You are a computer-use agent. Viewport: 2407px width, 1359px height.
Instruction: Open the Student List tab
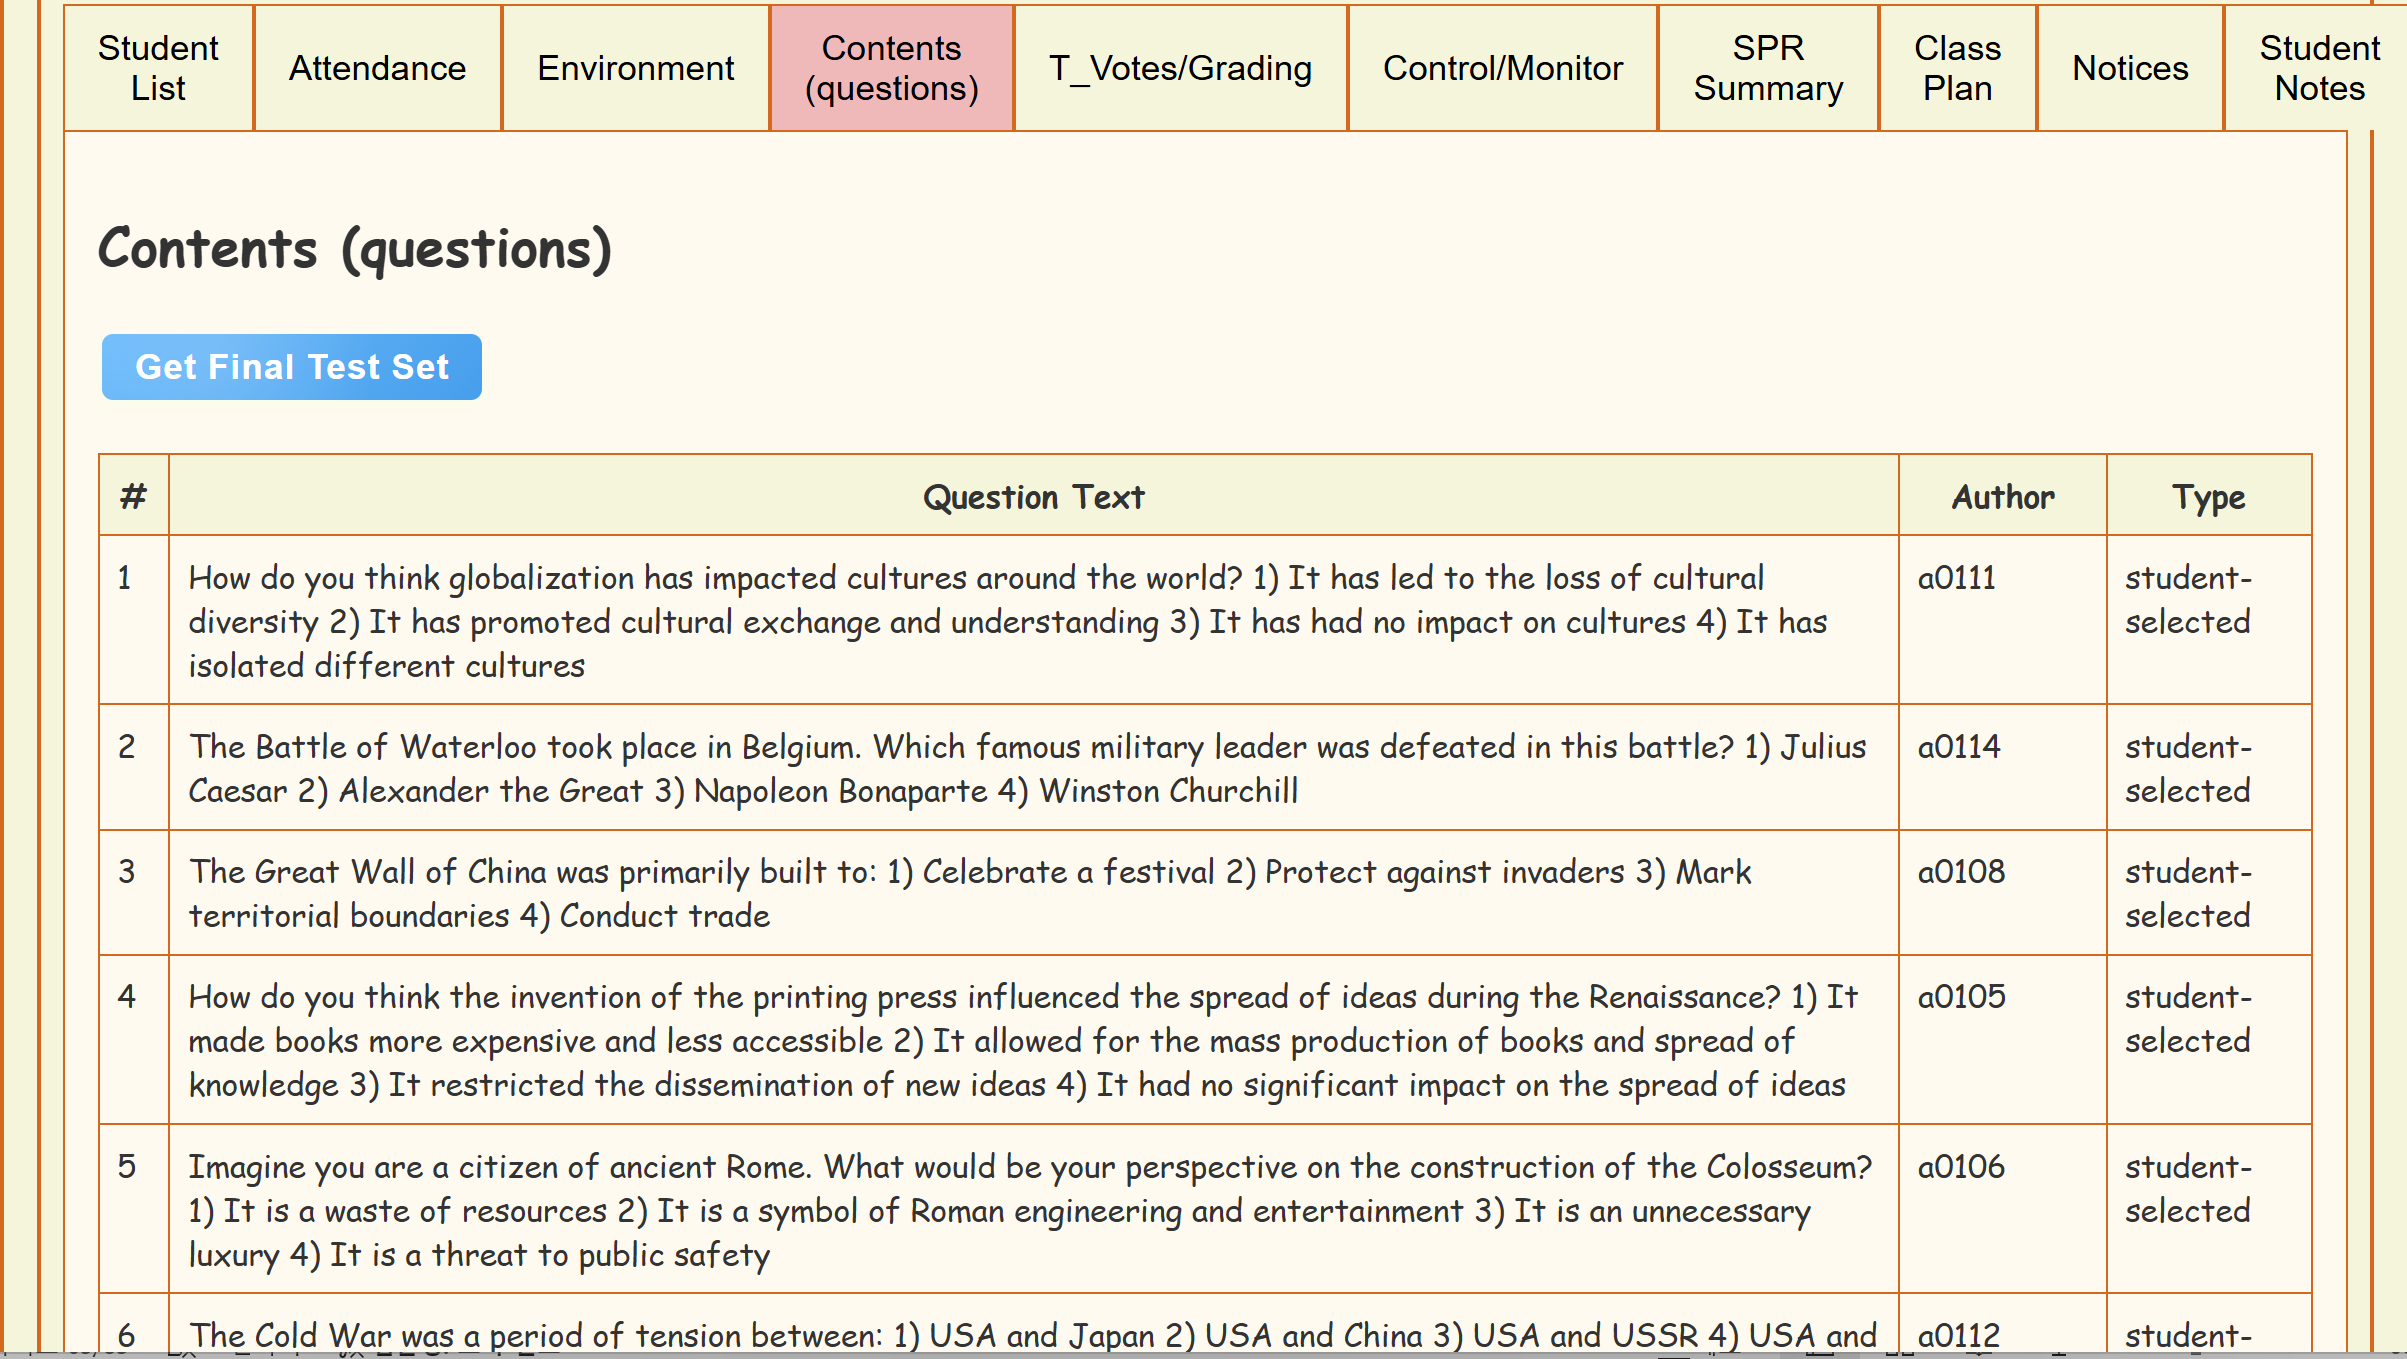pos(158,68)
